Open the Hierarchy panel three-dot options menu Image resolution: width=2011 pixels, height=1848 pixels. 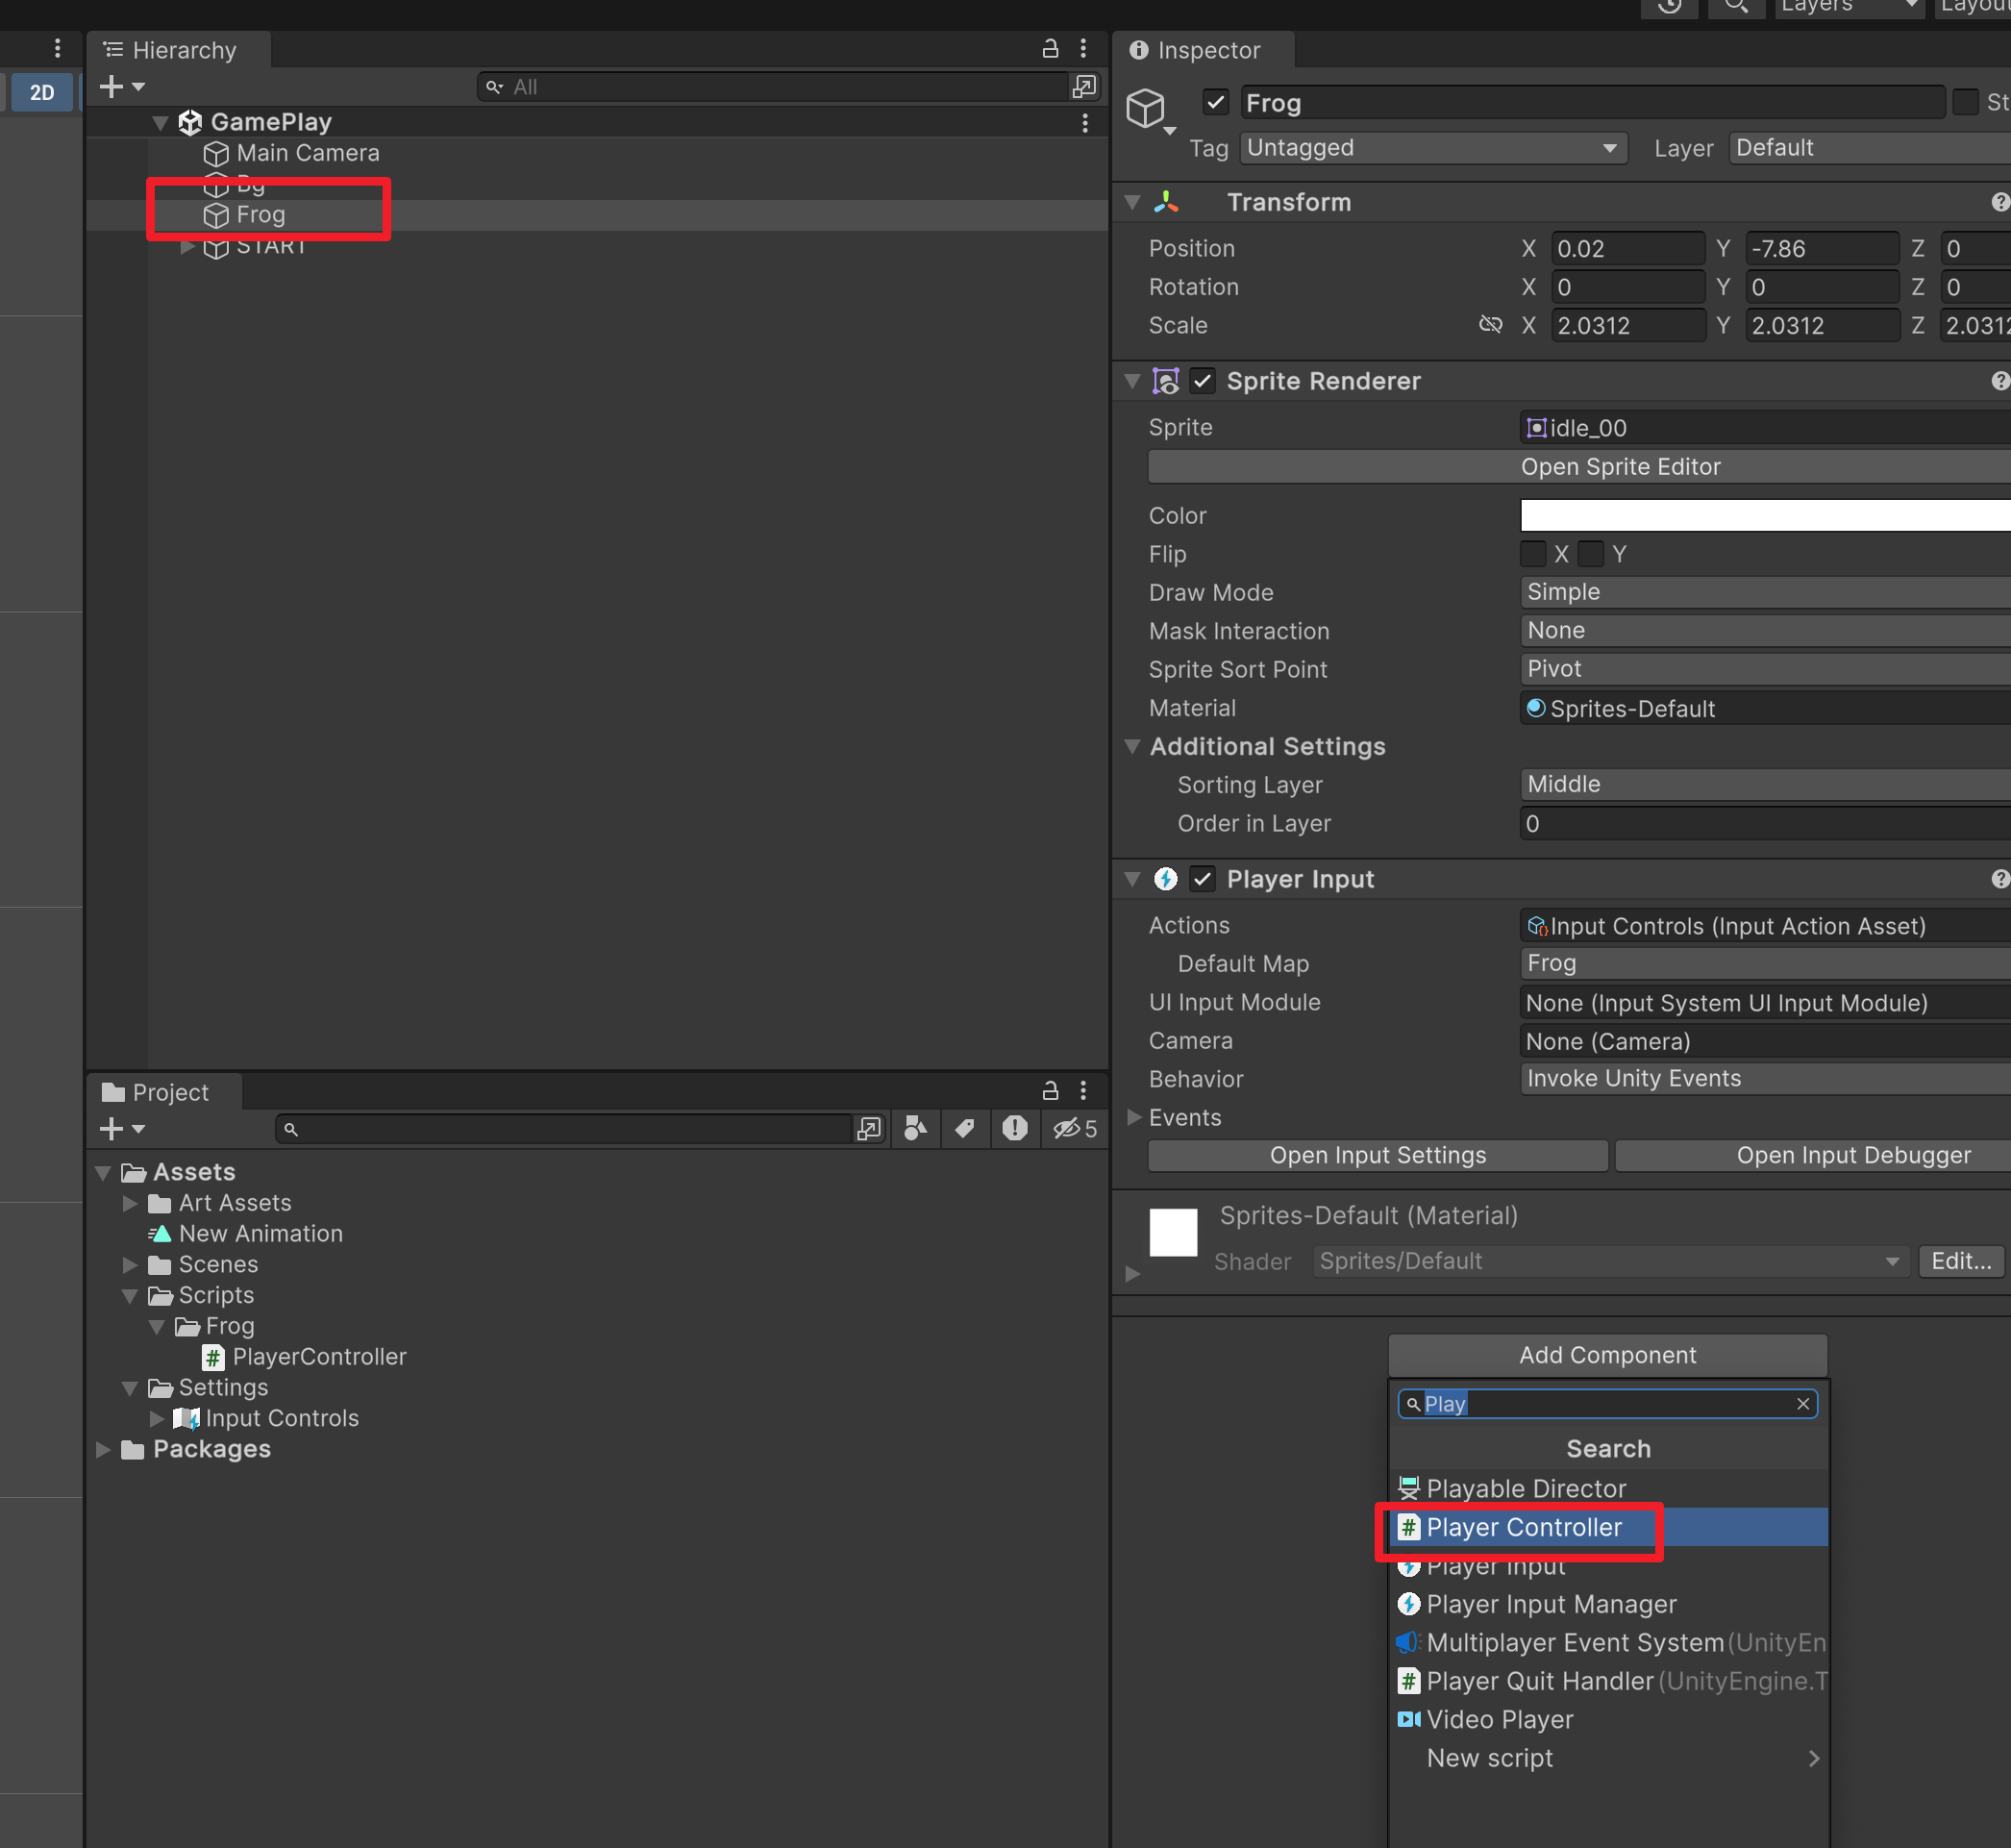[1083, 49]
